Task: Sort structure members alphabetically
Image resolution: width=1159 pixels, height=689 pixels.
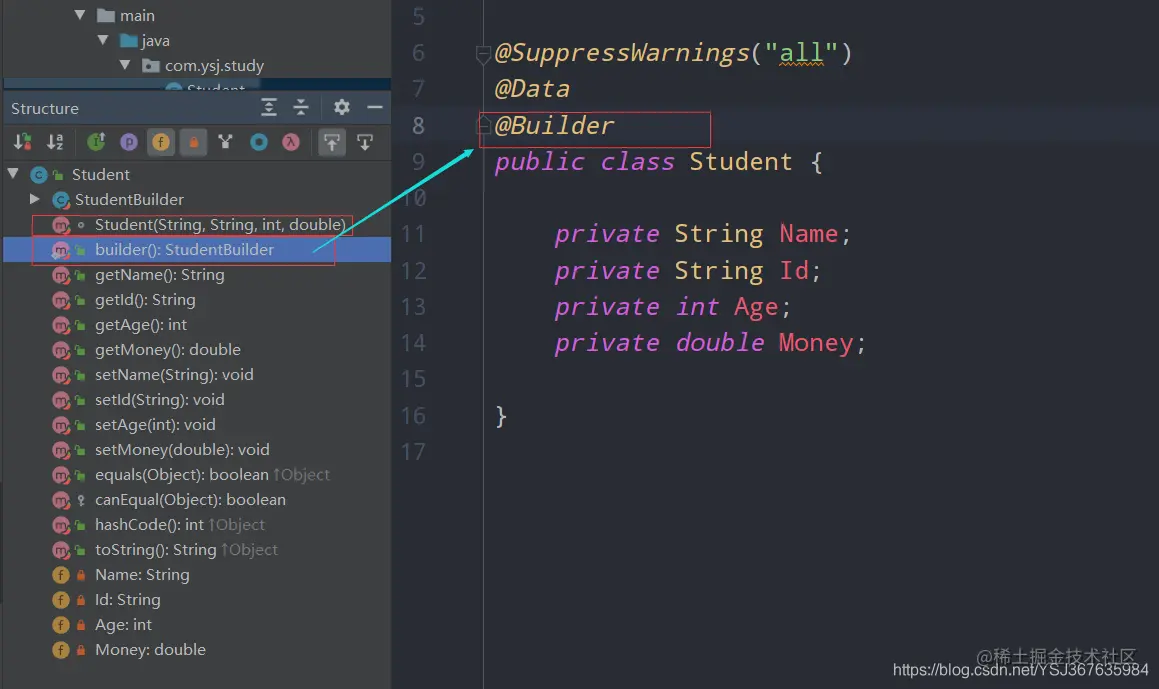Action: coord(55,141)
